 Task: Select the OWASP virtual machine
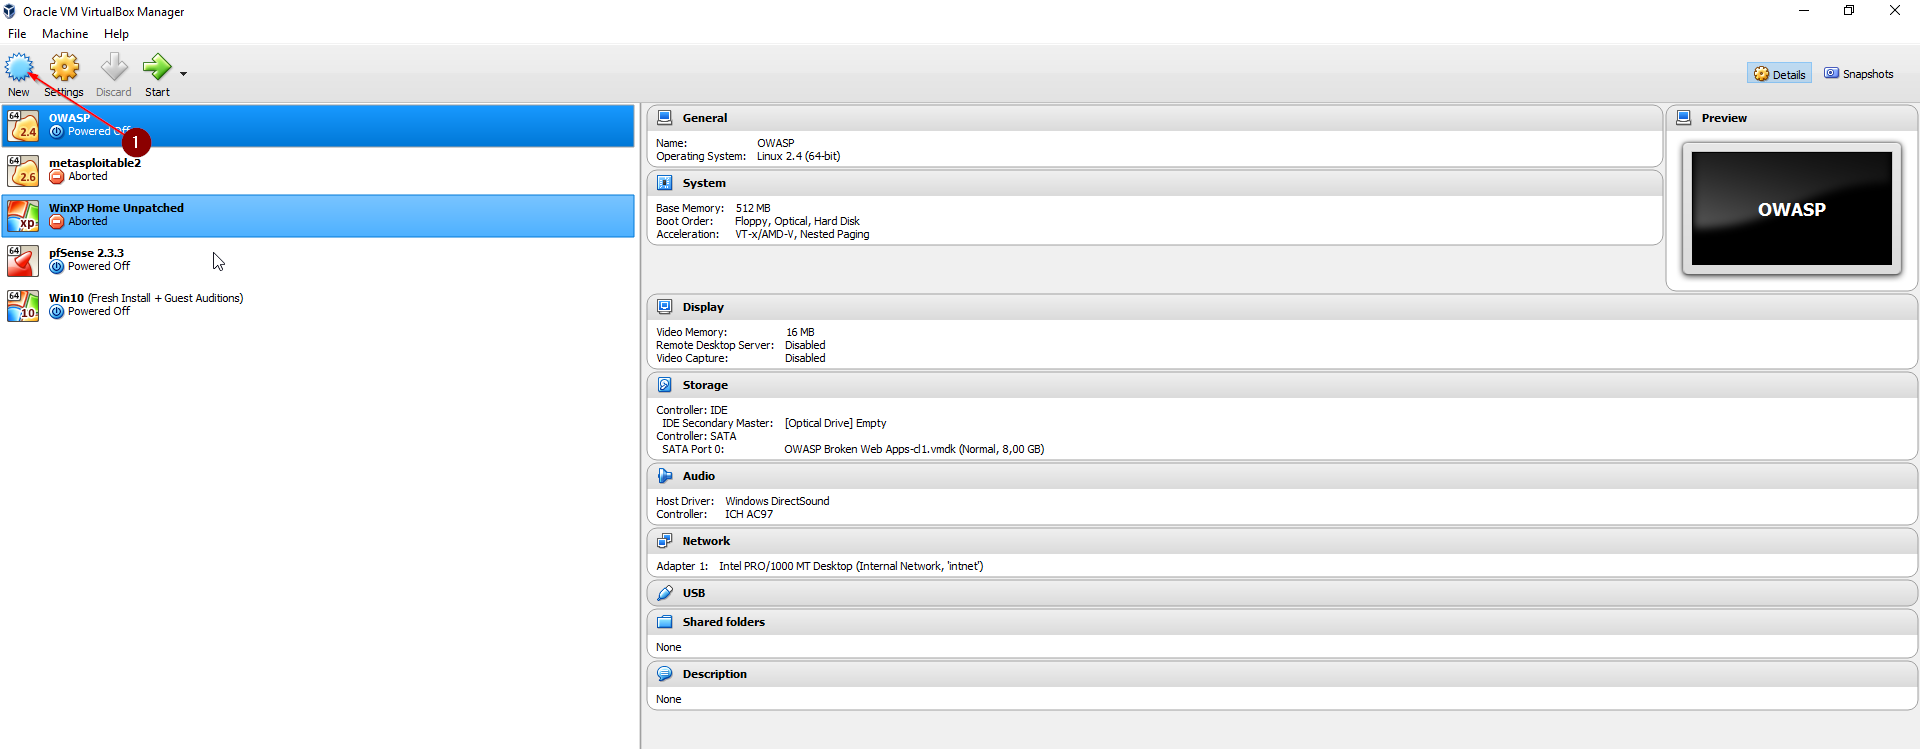pos(318,126)
